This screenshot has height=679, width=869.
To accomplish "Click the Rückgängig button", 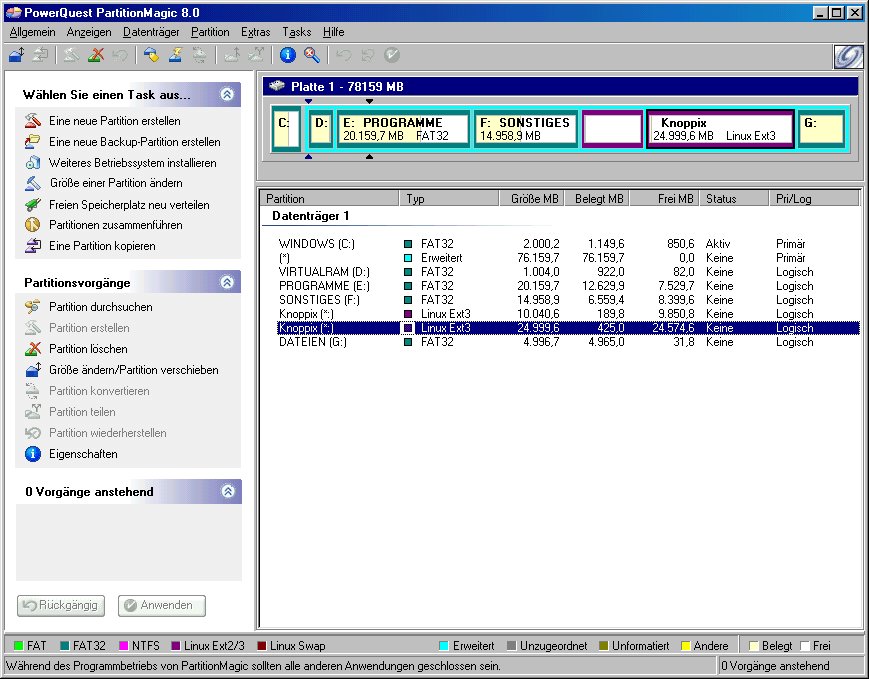I will [61, 605].
